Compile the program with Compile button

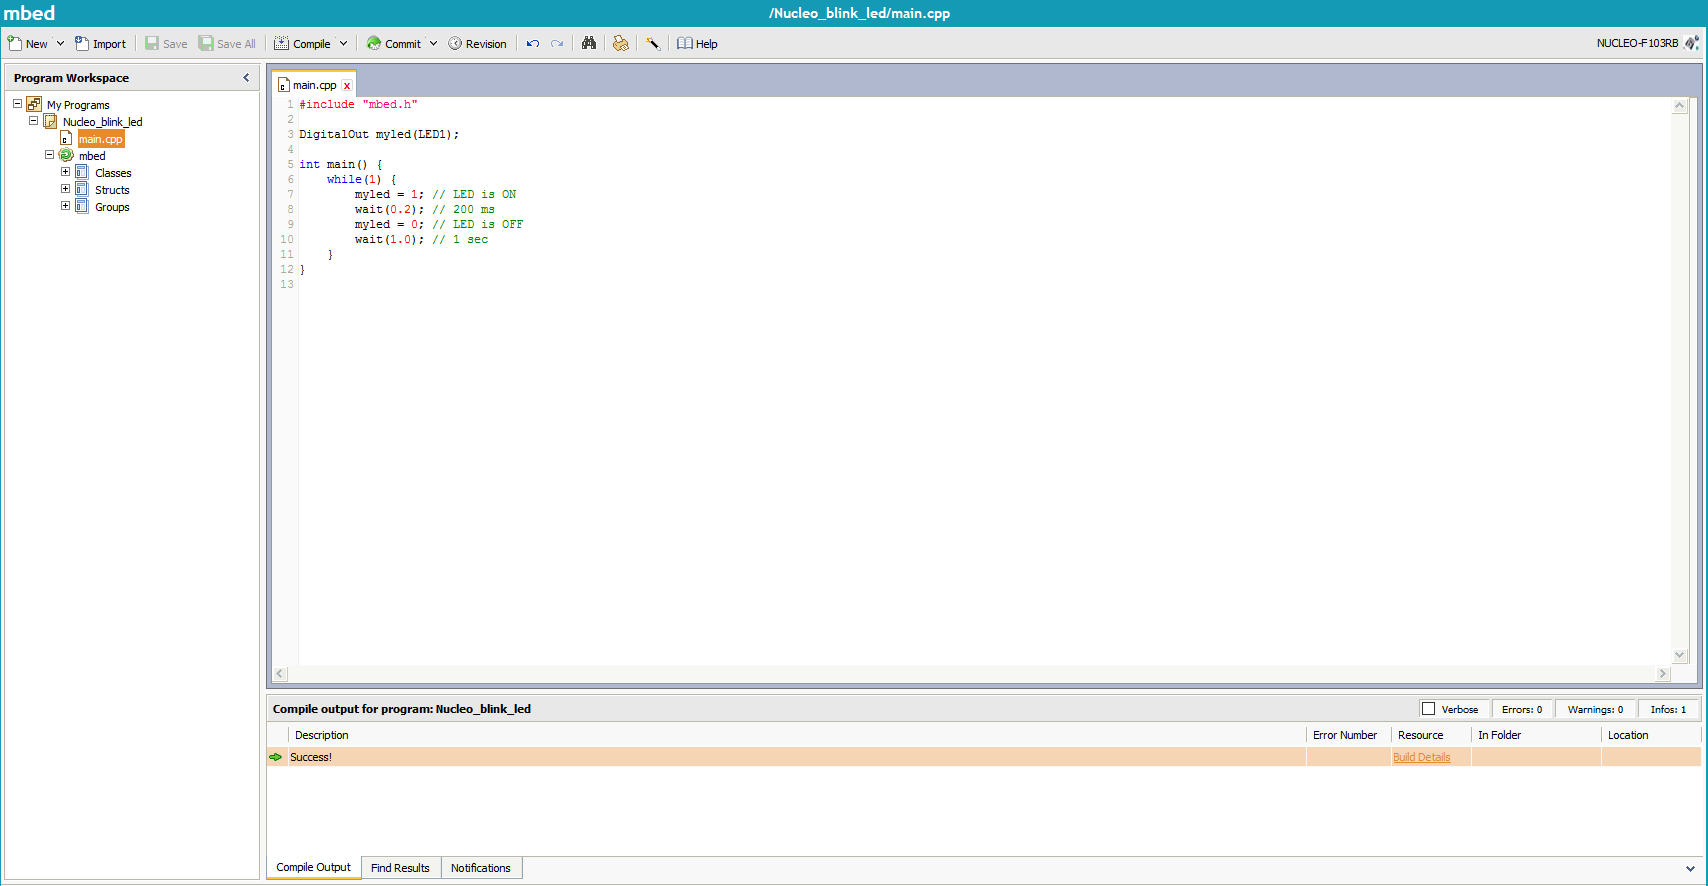click(302, 44)
